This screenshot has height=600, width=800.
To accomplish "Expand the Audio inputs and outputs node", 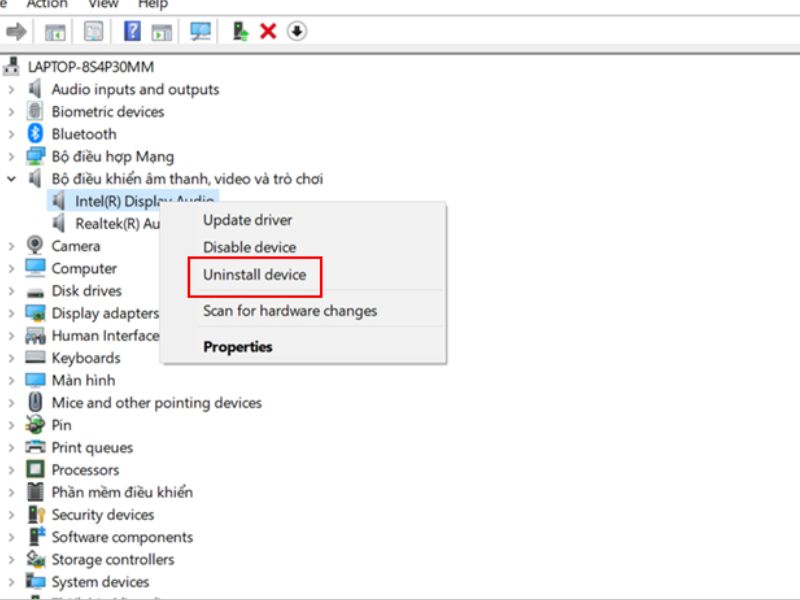I will [11, 90].
